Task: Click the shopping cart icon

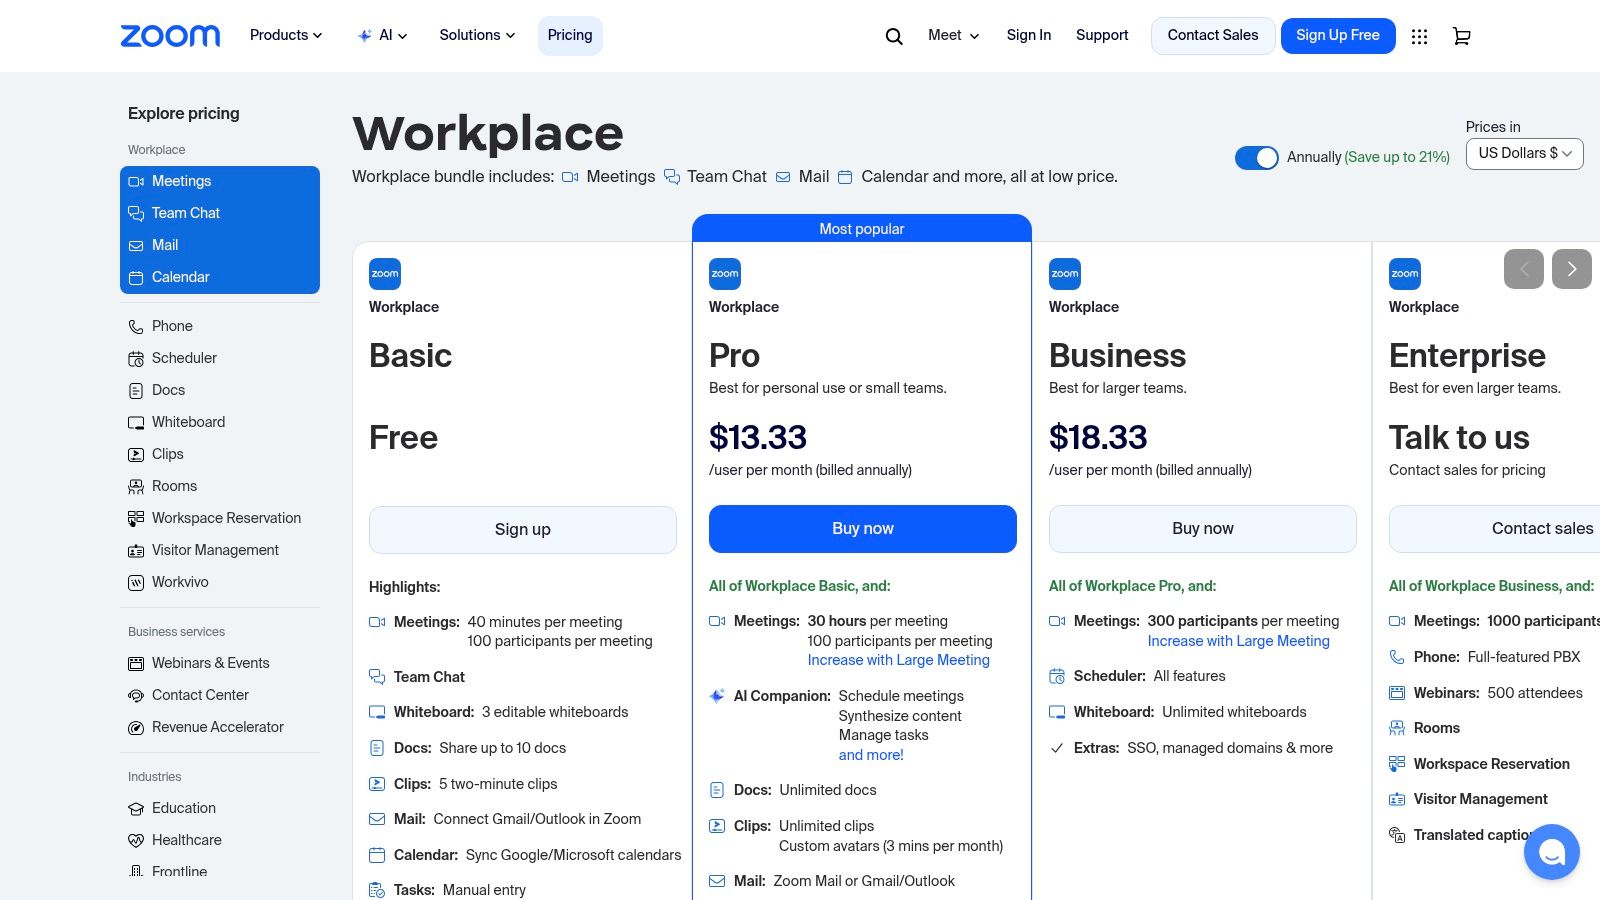Action: 1461,35
